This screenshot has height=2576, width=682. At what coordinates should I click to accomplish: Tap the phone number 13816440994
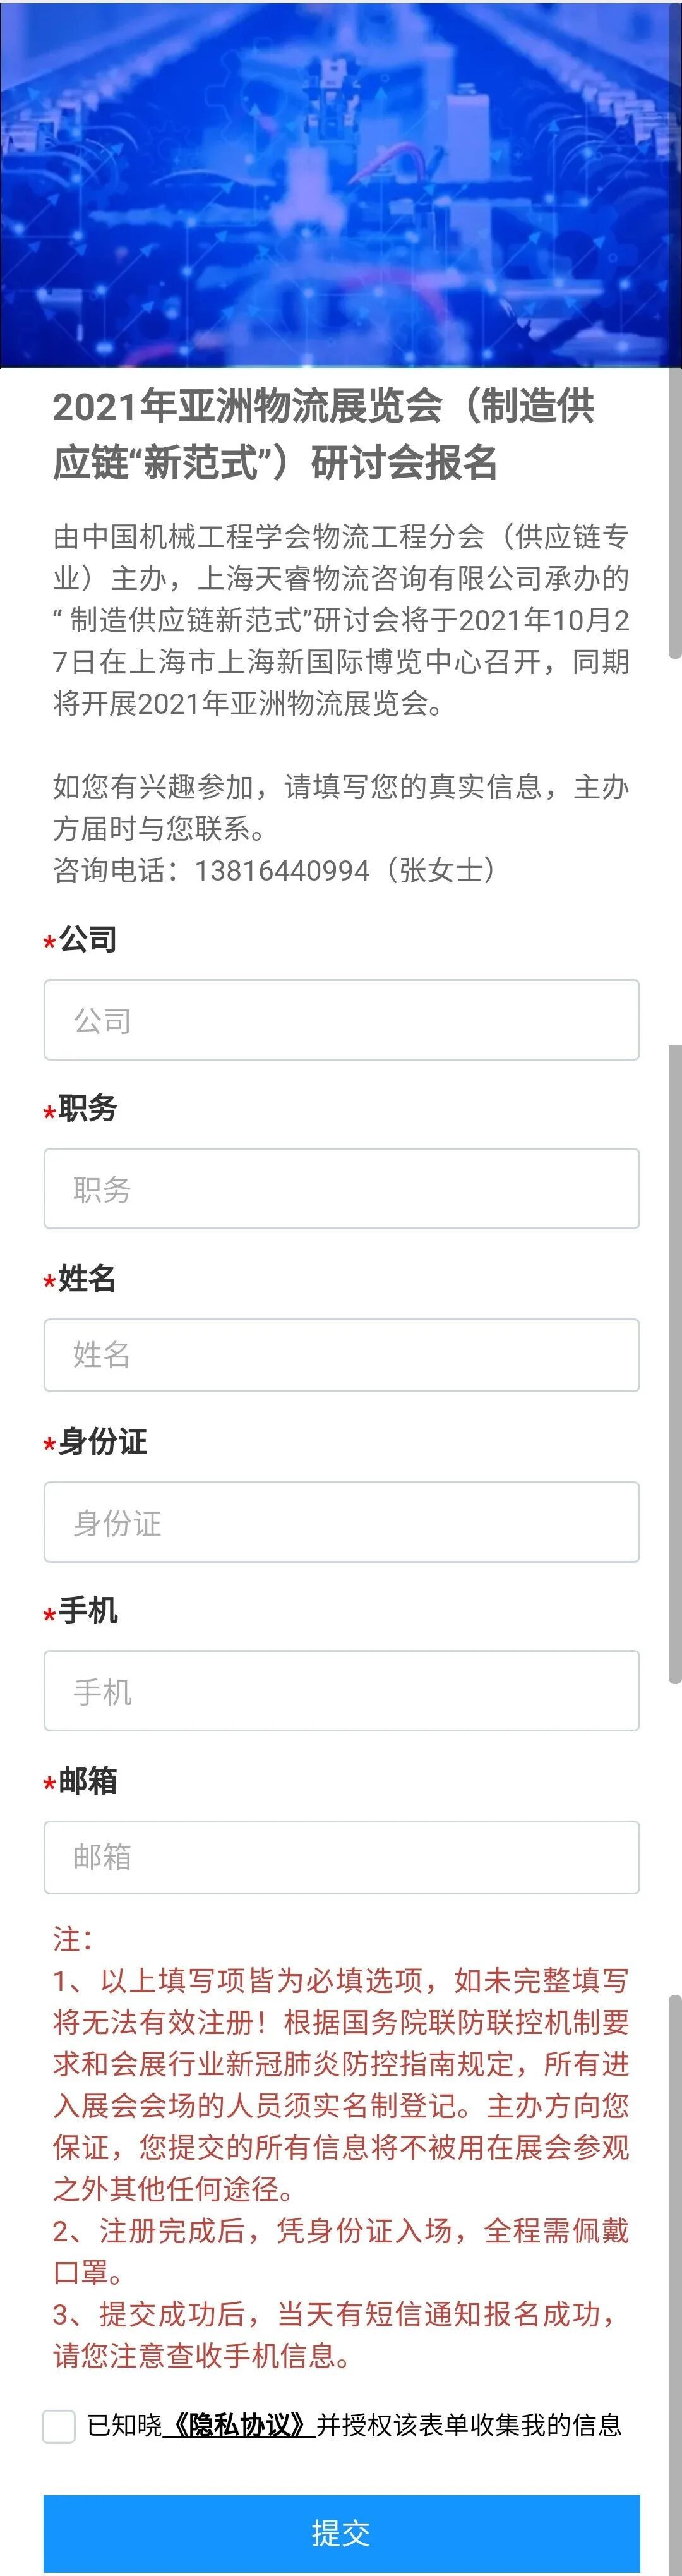(x=282, y=871)
